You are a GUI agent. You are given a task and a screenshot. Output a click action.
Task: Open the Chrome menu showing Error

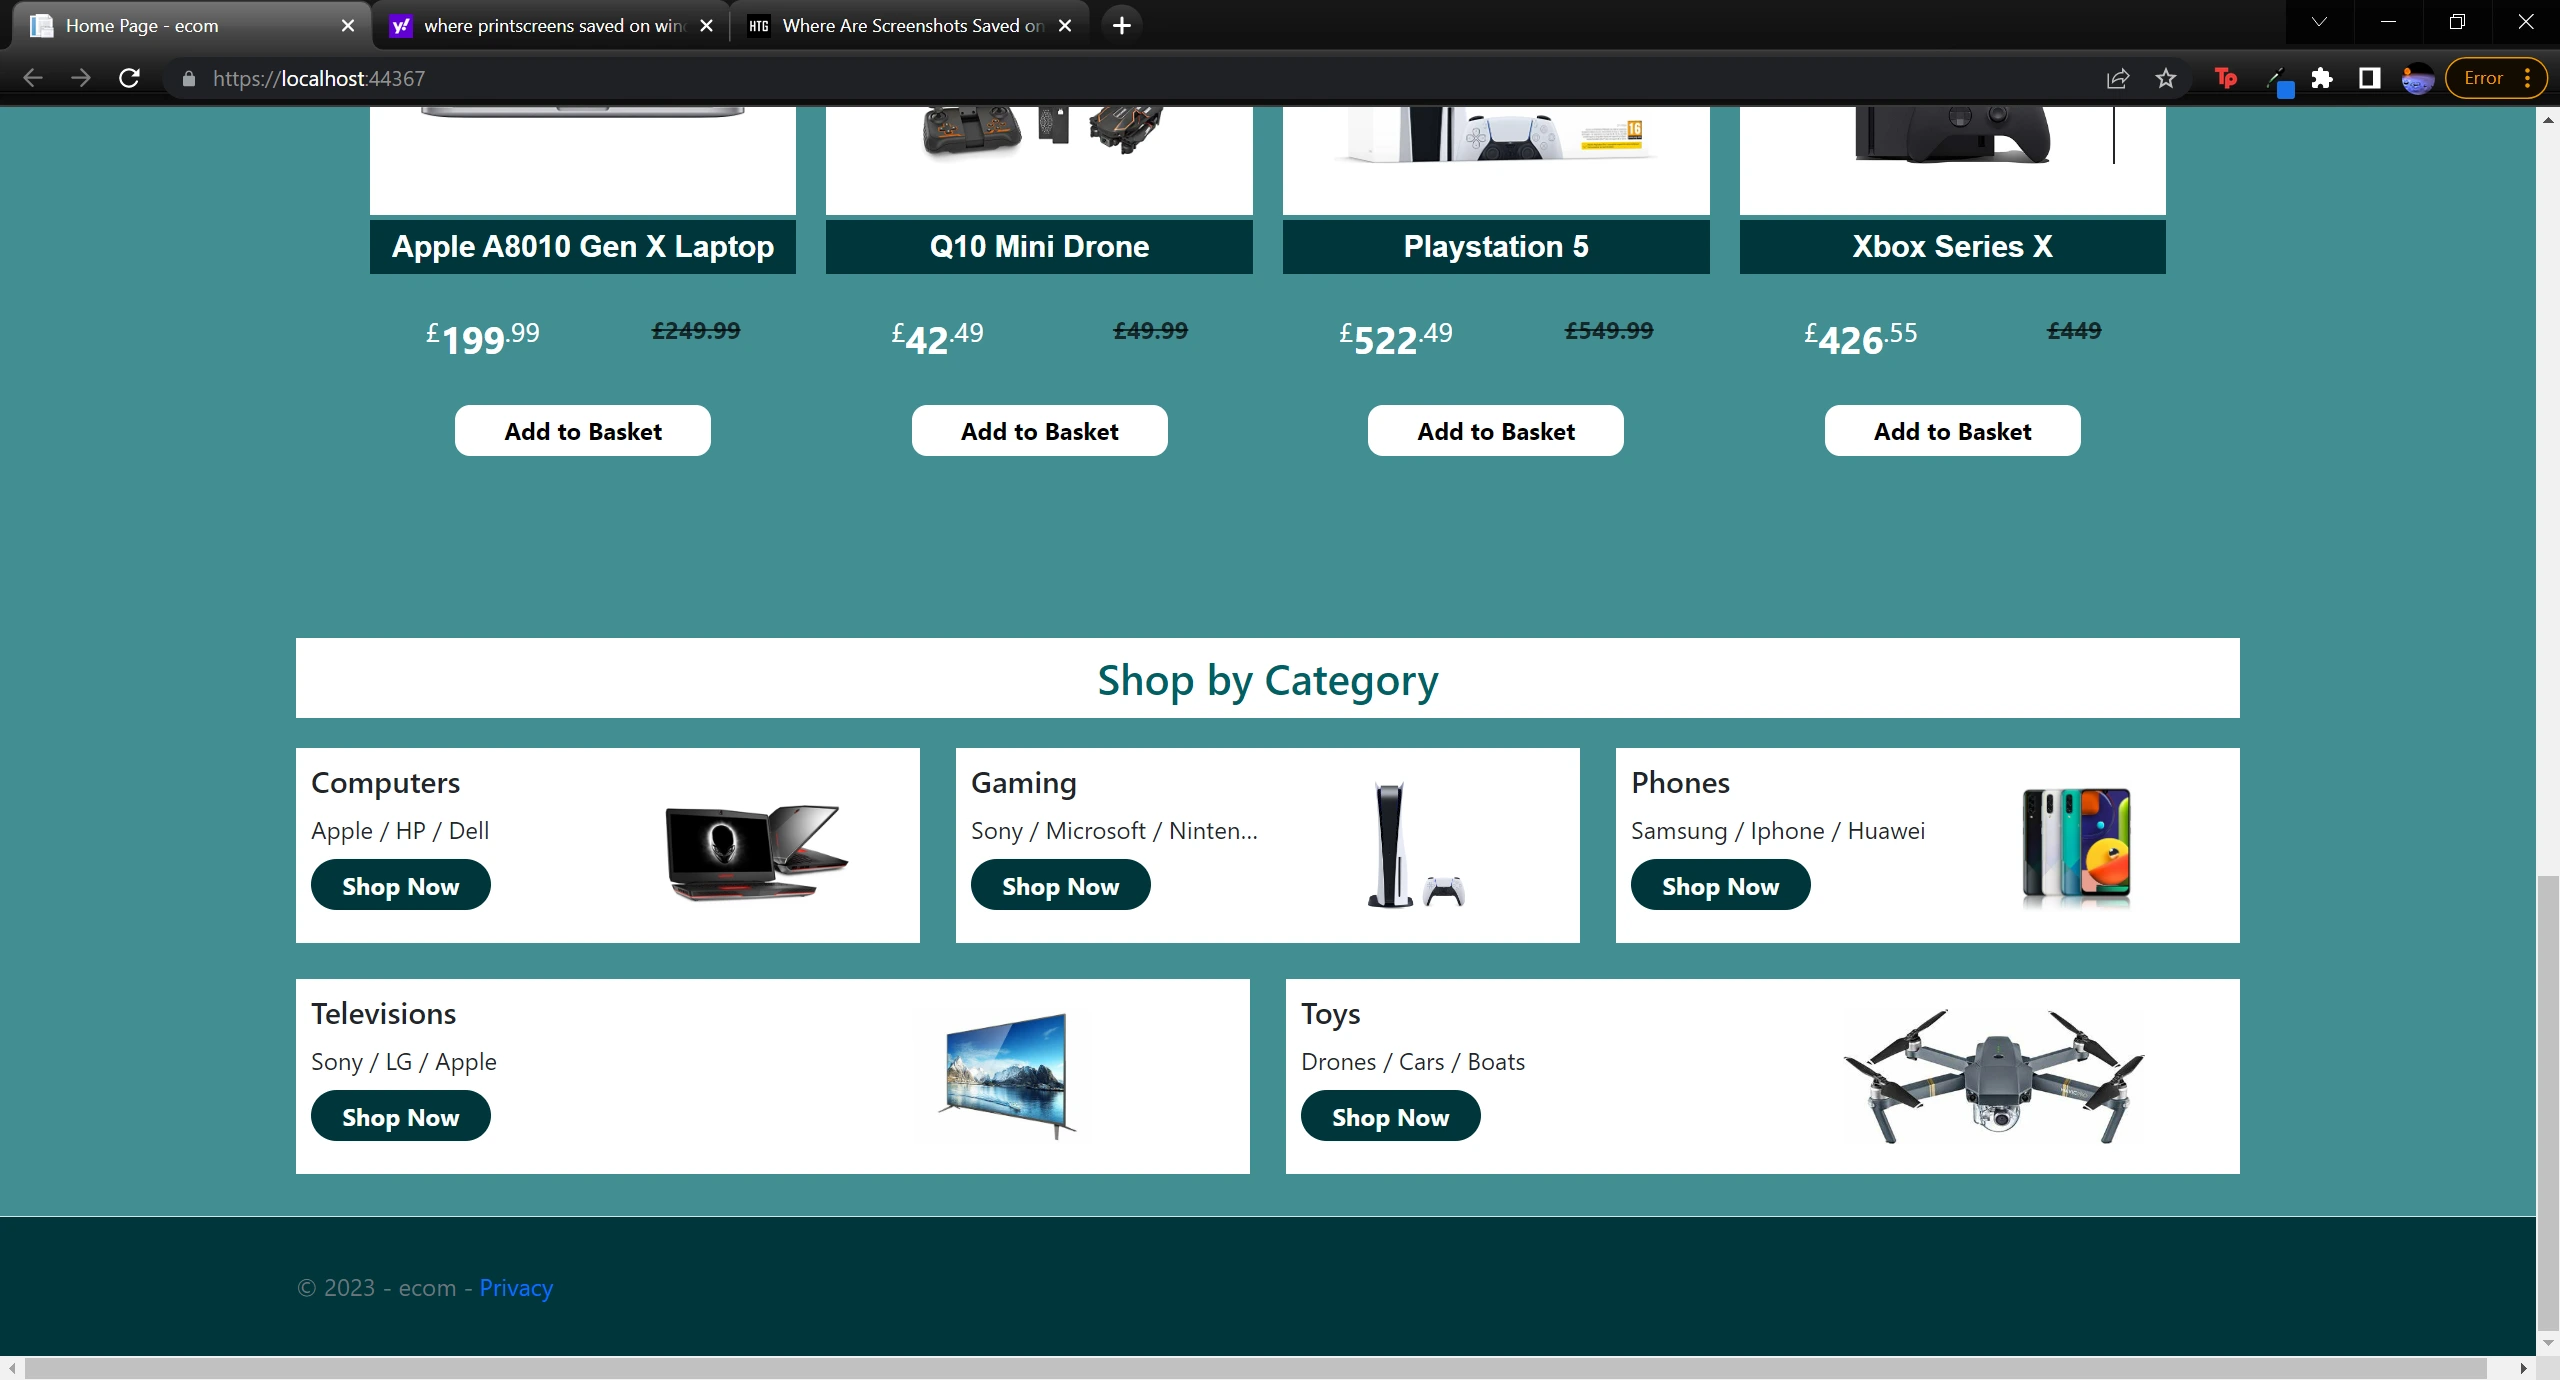pos(2496,78)
